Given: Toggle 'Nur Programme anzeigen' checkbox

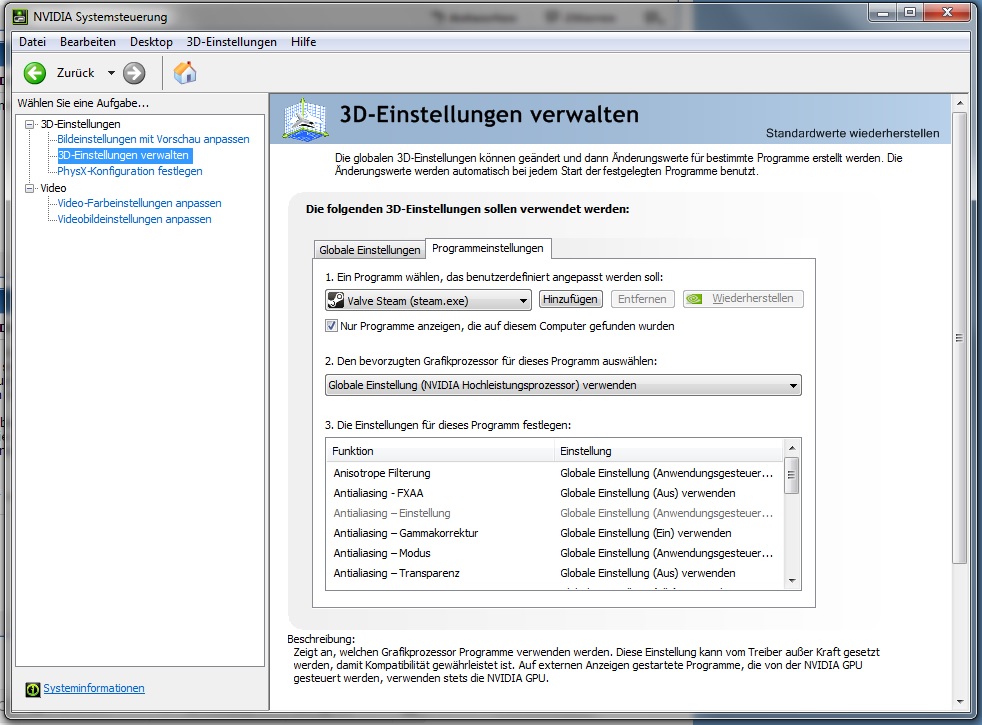Looking at the screenshot, I should [331, 326].
